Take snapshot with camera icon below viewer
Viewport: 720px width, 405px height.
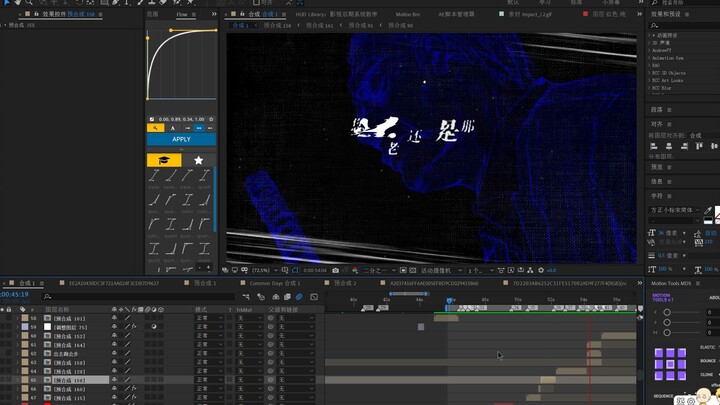click(336, 270)
